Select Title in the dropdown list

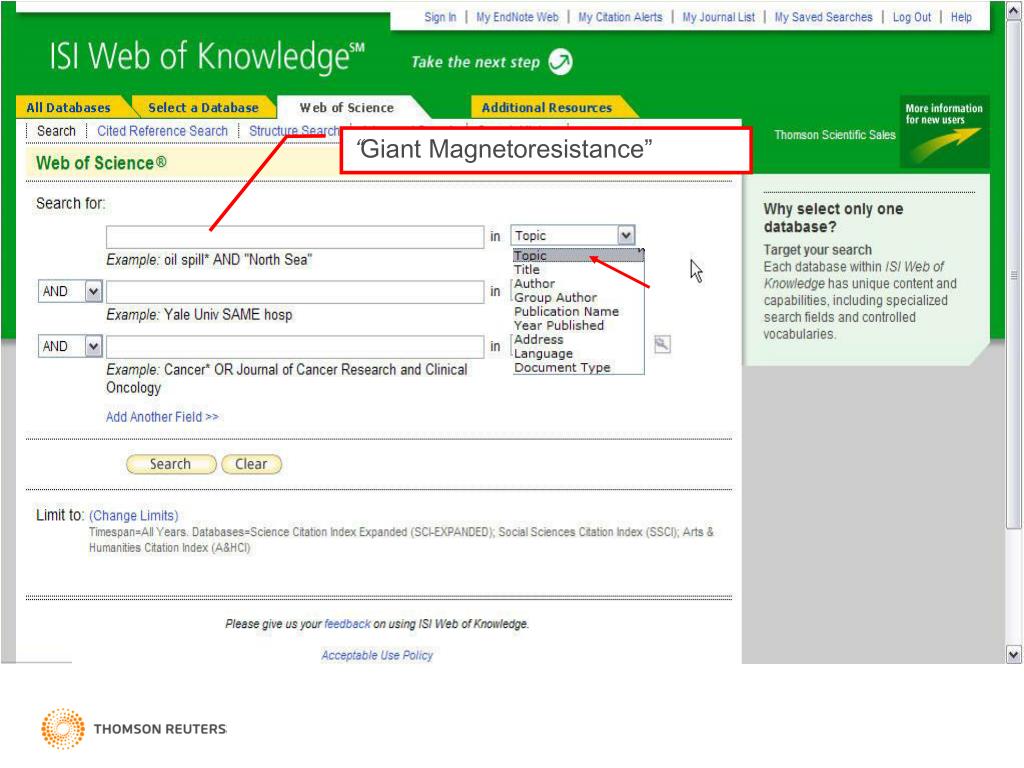pos(578,269)
